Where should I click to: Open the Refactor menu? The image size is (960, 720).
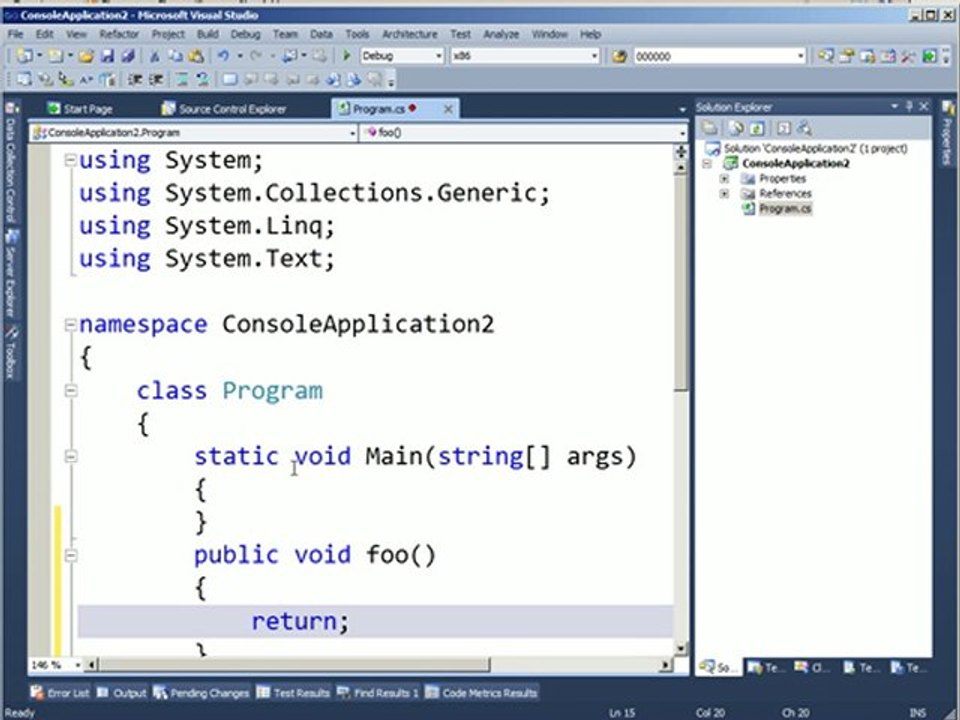(x=119, y=34)
